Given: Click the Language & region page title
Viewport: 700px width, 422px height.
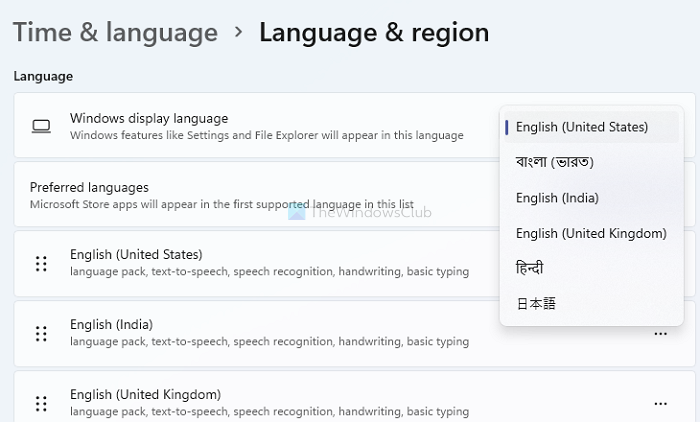Looking at the screenshot, I should pos(374,33).
